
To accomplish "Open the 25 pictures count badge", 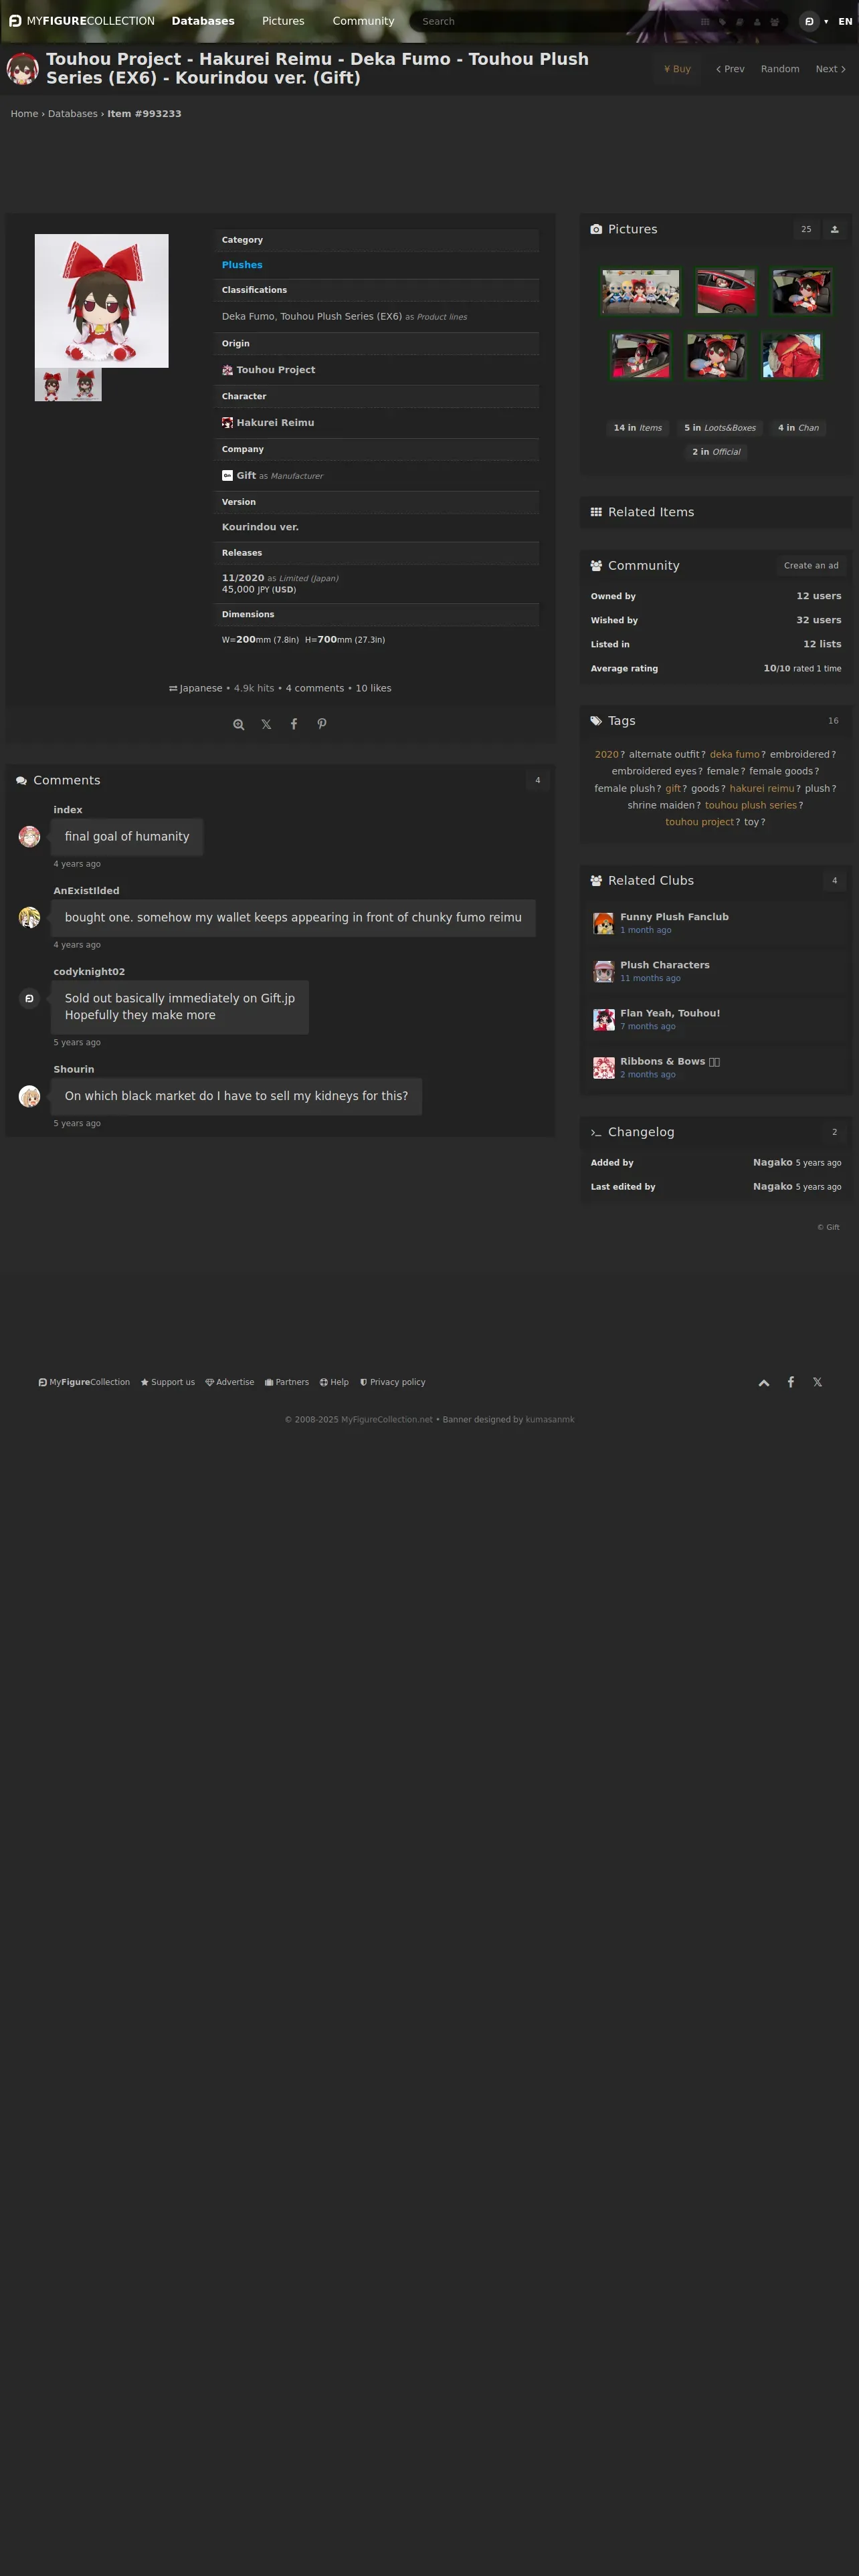I will pos(806,229).
